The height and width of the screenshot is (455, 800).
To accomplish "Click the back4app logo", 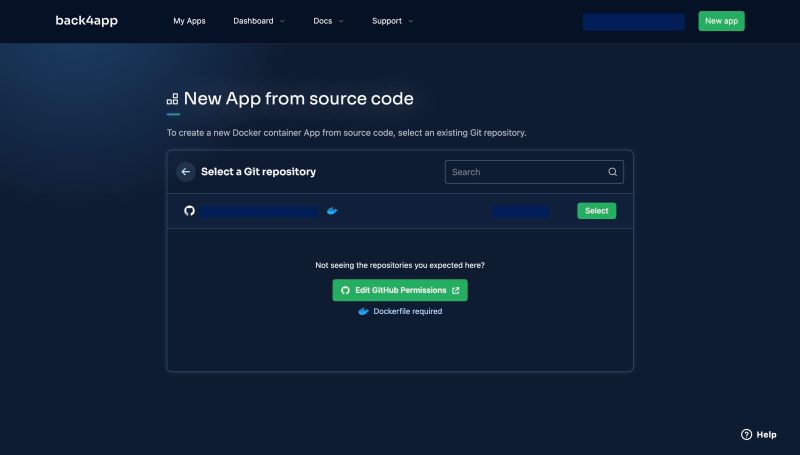I will point(86,20).
